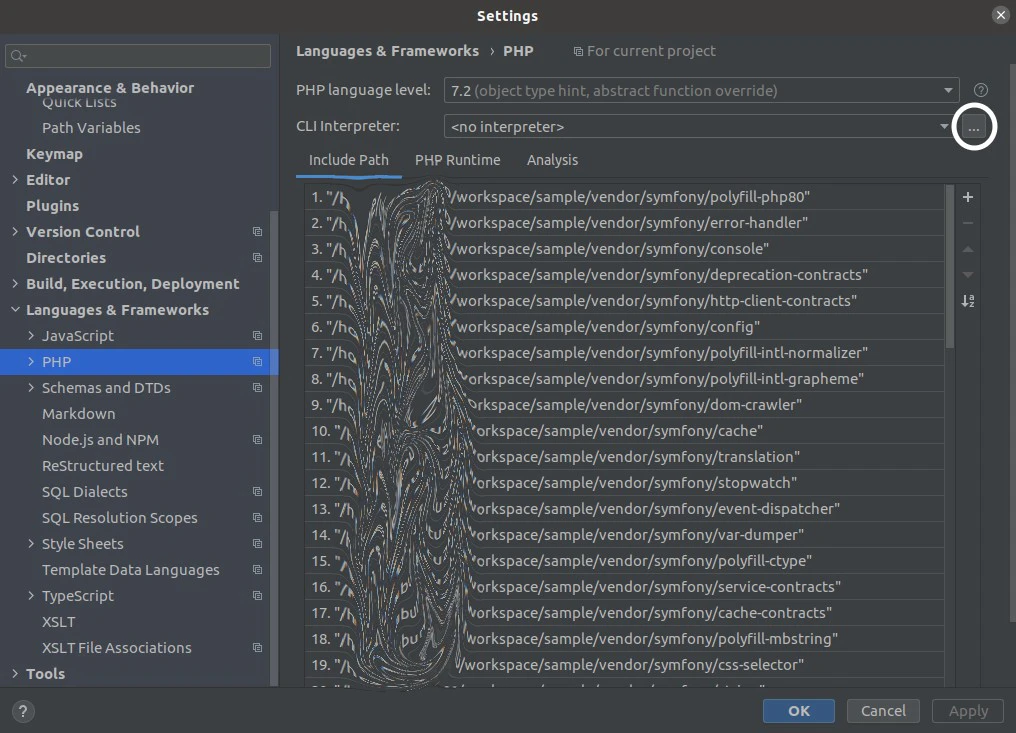Select include path ending in css-selector
1016x733 pixels.
[624, 665]
